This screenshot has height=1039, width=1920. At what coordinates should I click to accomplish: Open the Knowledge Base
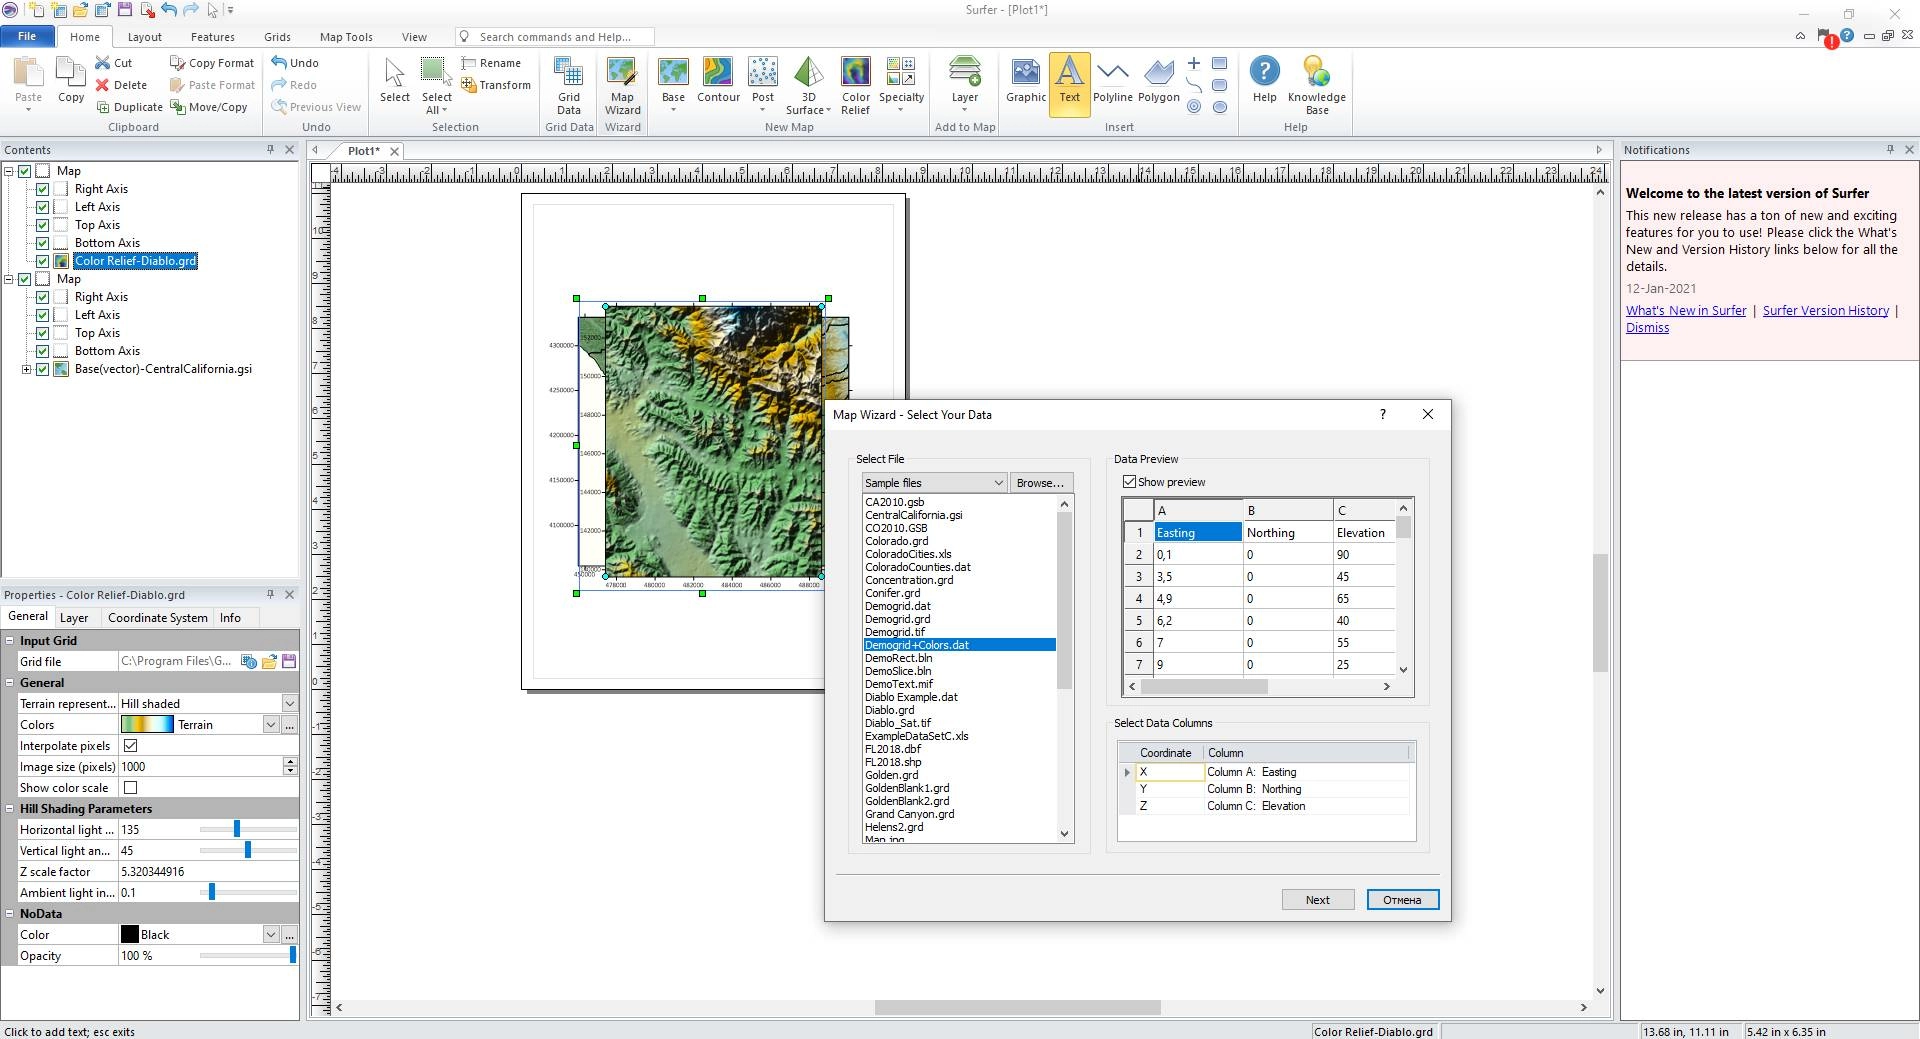(1317, 85)
